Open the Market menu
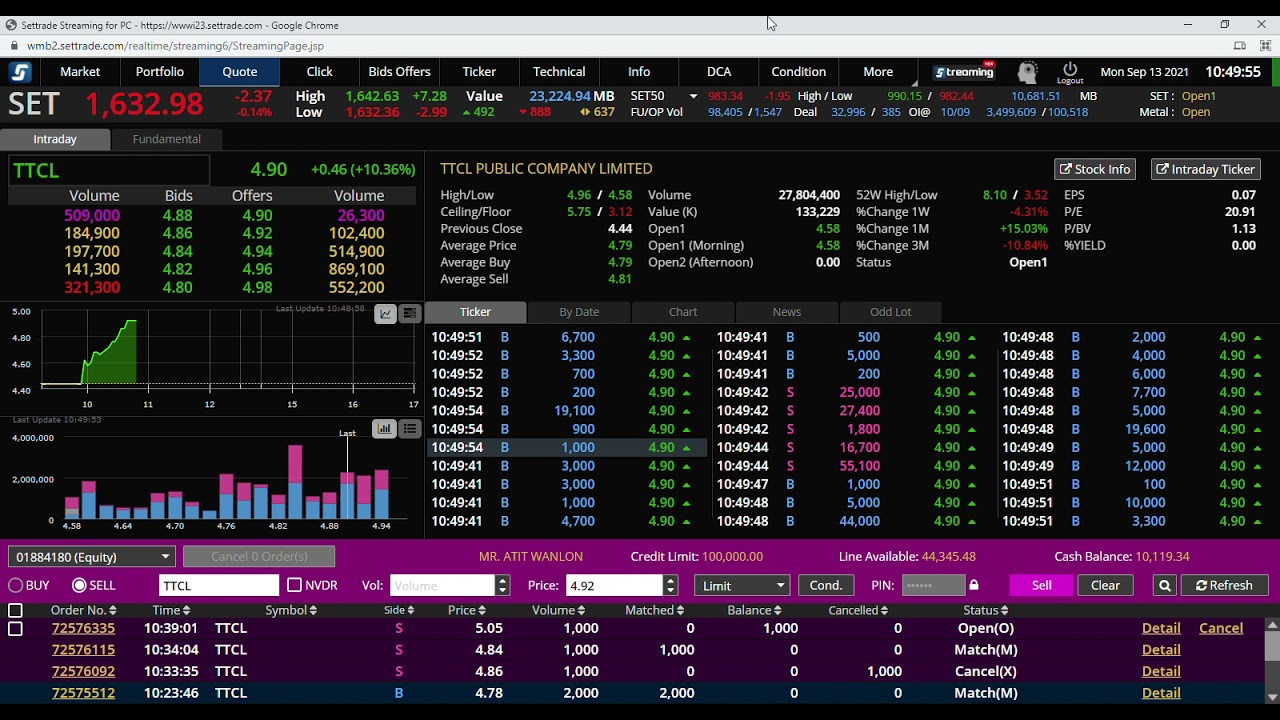This screenshot has width=1280, height=720. click(x=80, y=72)
